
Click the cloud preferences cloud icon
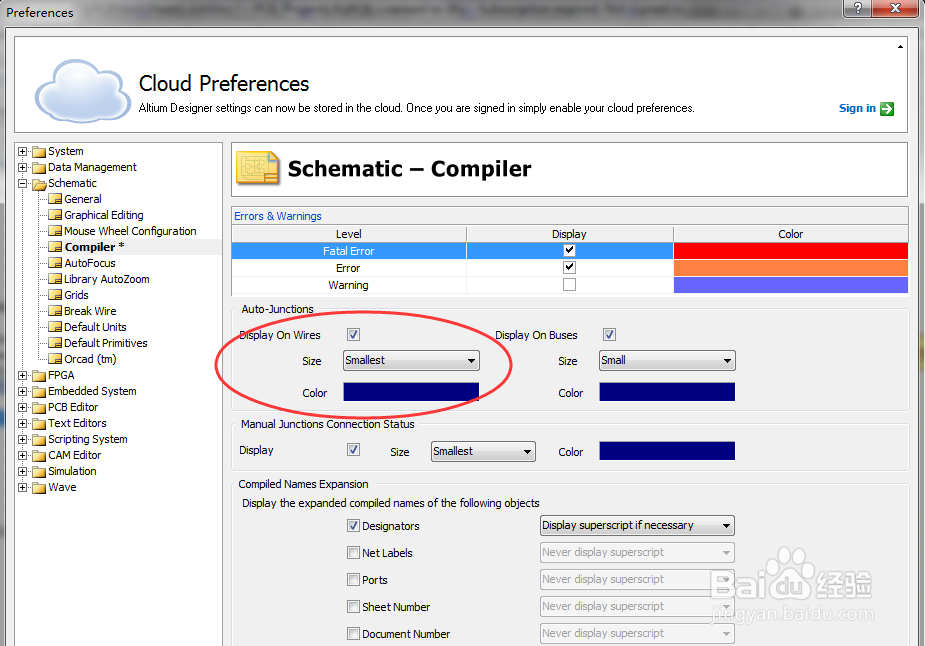(x=83, y=90)
